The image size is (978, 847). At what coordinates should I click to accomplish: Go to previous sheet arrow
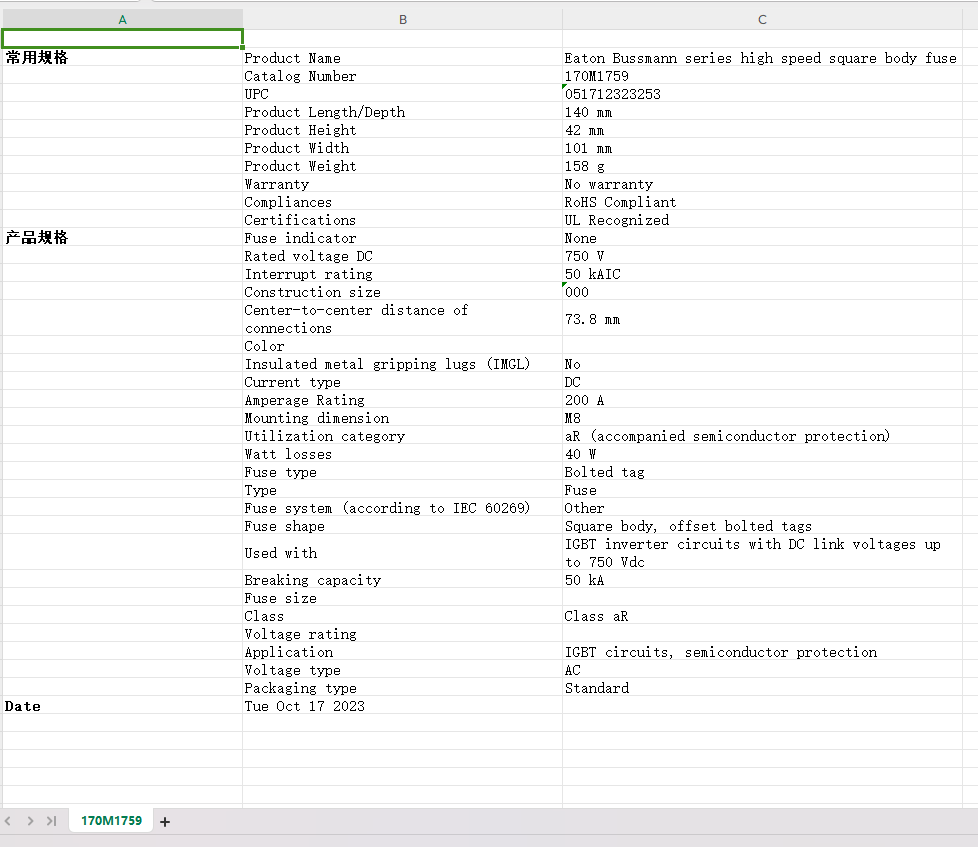pyautogui.click(x=7, y=821)
